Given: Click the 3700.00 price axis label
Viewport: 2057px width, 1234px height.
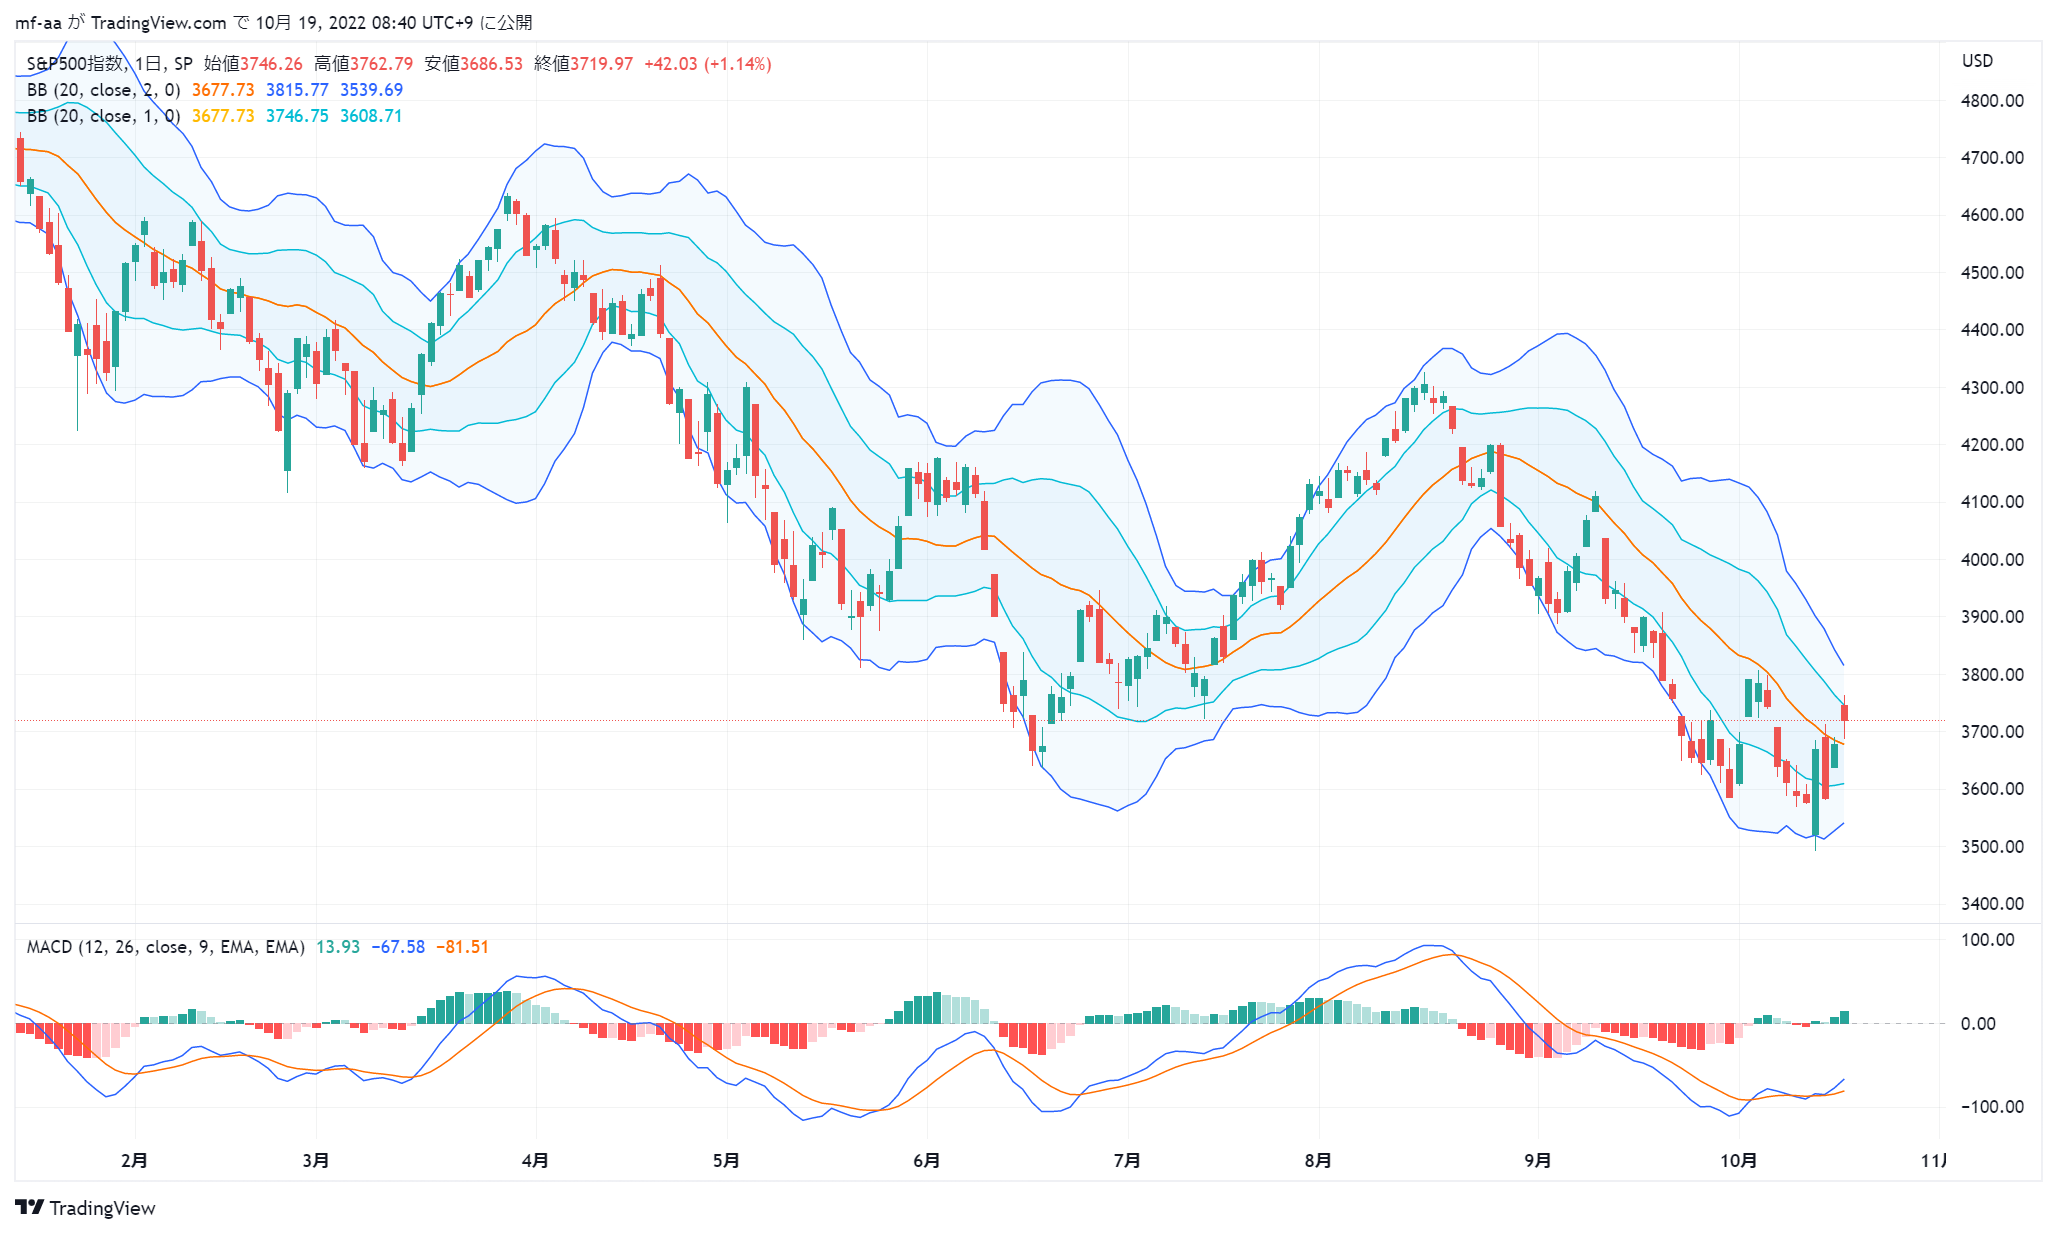Looking at the screenshot, I should [x=1992, y=732].
